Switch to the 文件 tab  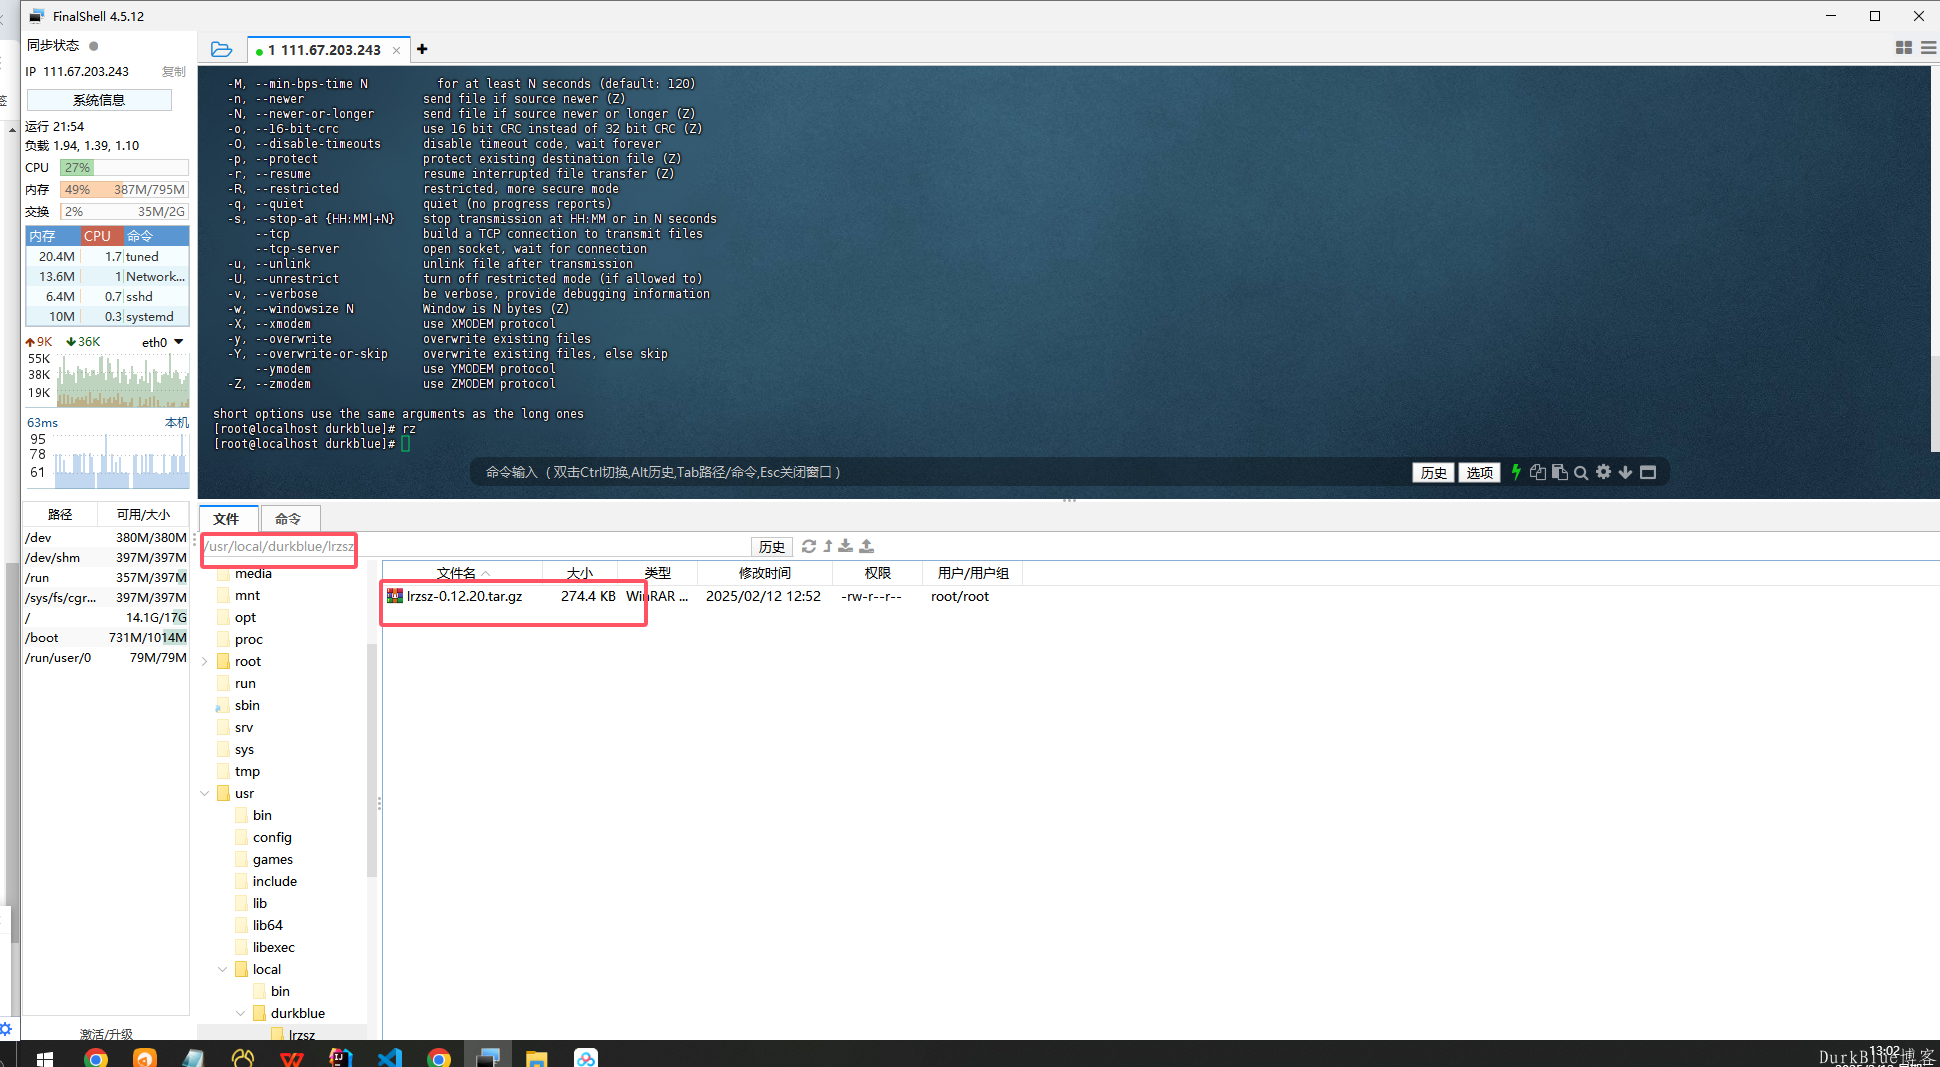point(227,519)
